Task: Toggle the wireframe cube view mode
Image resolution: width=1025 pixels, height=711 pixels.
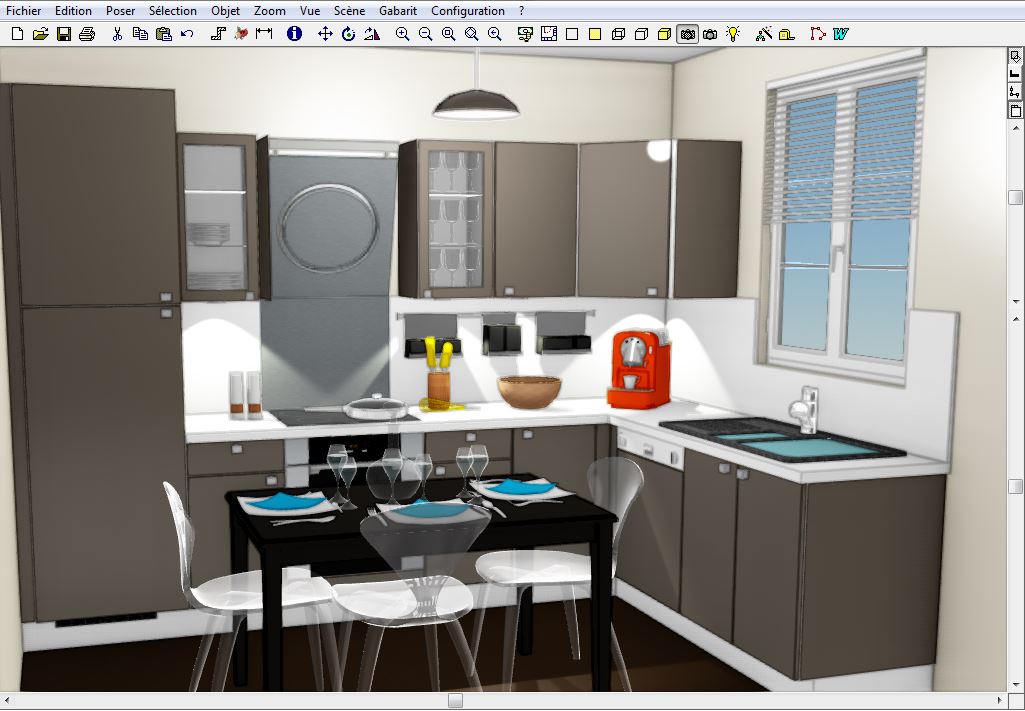Action: [x=618, y=34]
